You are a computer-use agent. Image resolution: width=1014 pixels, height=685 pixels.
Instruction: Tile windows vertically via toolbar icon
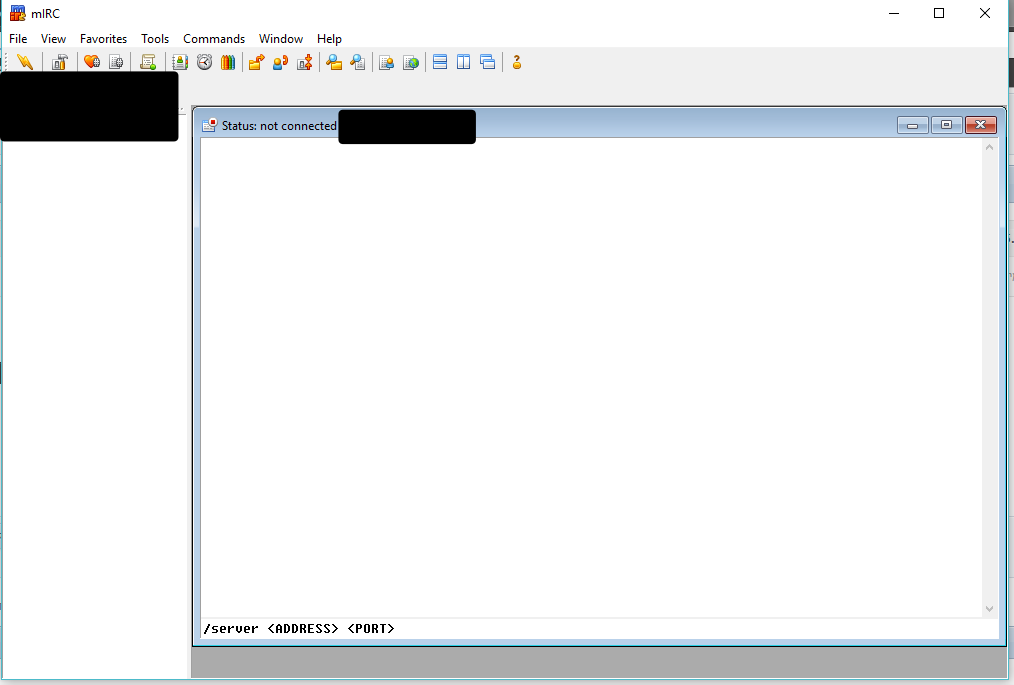pos(464,62)
